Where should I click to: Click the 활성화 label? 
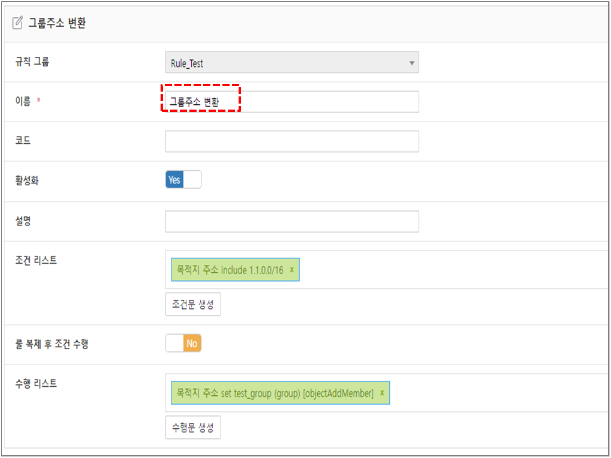[x=27, y=180]
